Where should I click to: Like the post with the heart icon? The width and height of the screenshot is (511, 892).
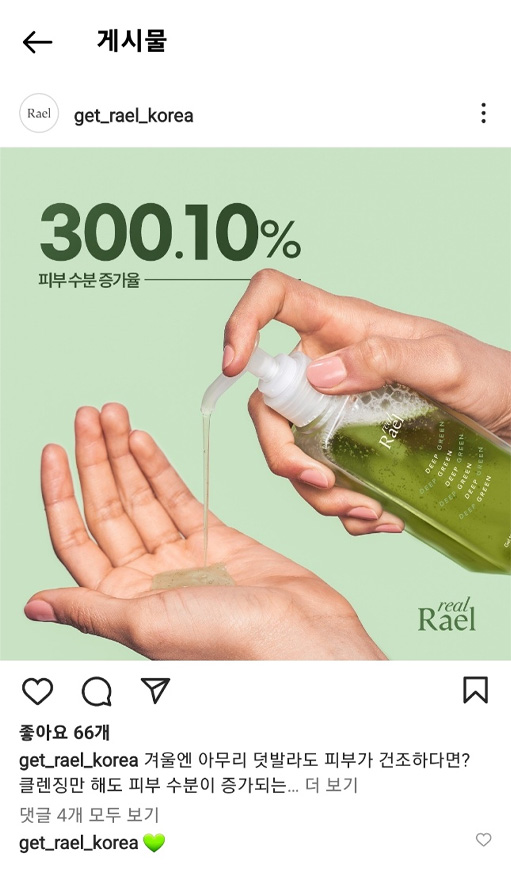tap(38, 692)
